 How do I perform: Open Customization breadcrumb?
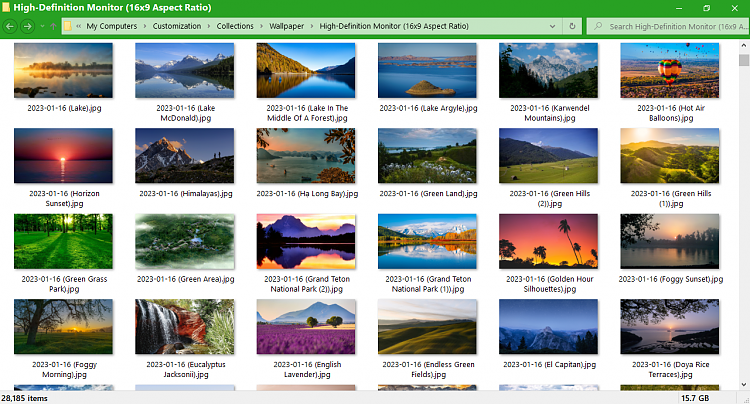pos(176,26)
